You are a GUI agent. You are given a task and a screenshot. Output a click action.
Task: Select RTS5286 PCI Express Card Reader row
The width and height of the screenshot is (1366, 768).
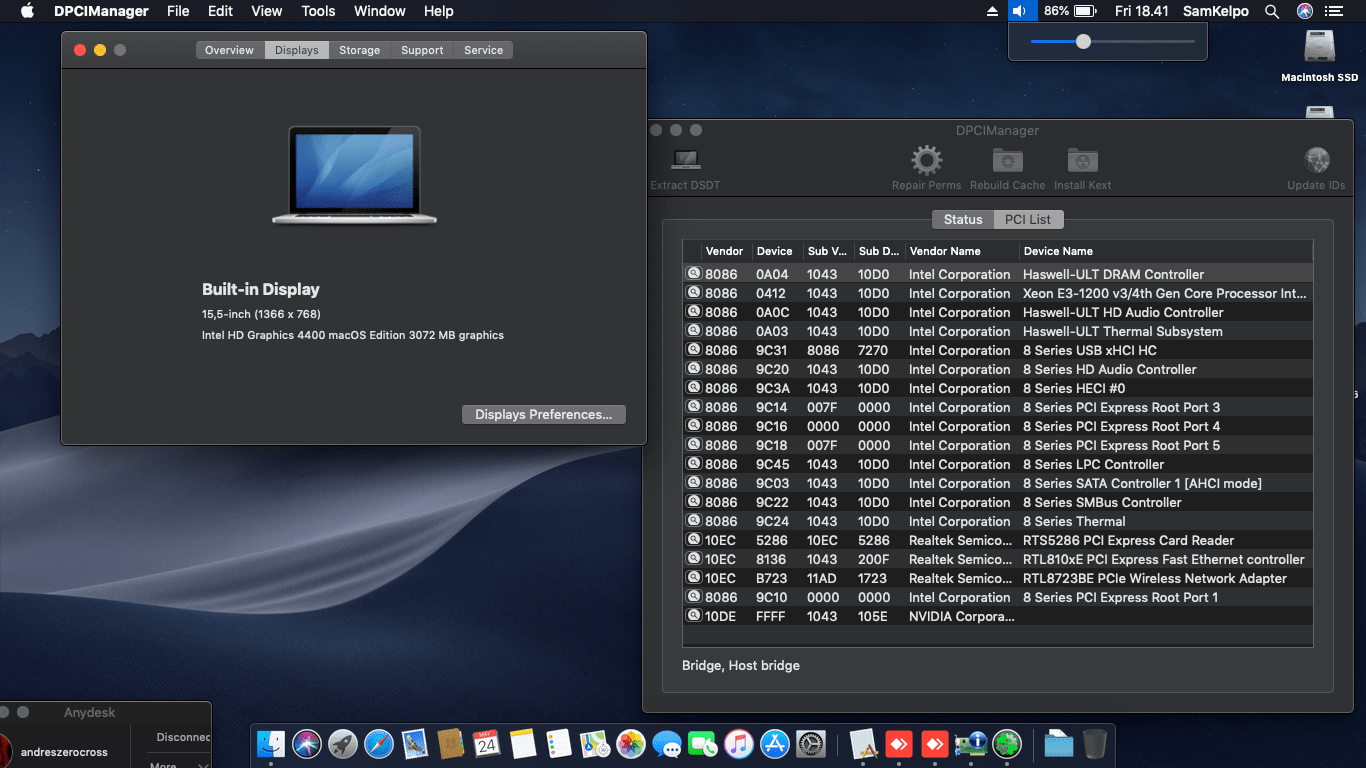pyautogui.click(x=997, y=540)
